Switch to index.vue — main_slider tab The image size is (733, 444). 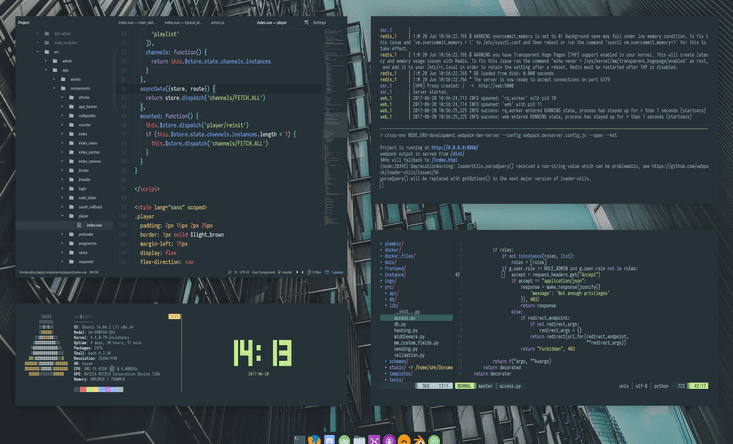[137, 22]
